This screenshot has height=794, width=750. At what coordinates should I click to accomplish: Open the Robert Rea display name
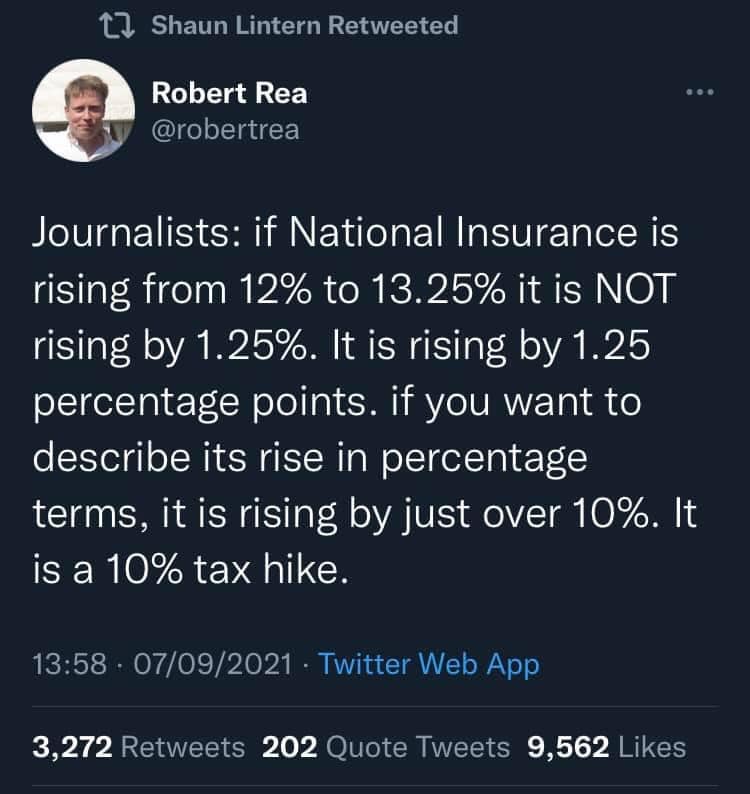coord(229,93)
